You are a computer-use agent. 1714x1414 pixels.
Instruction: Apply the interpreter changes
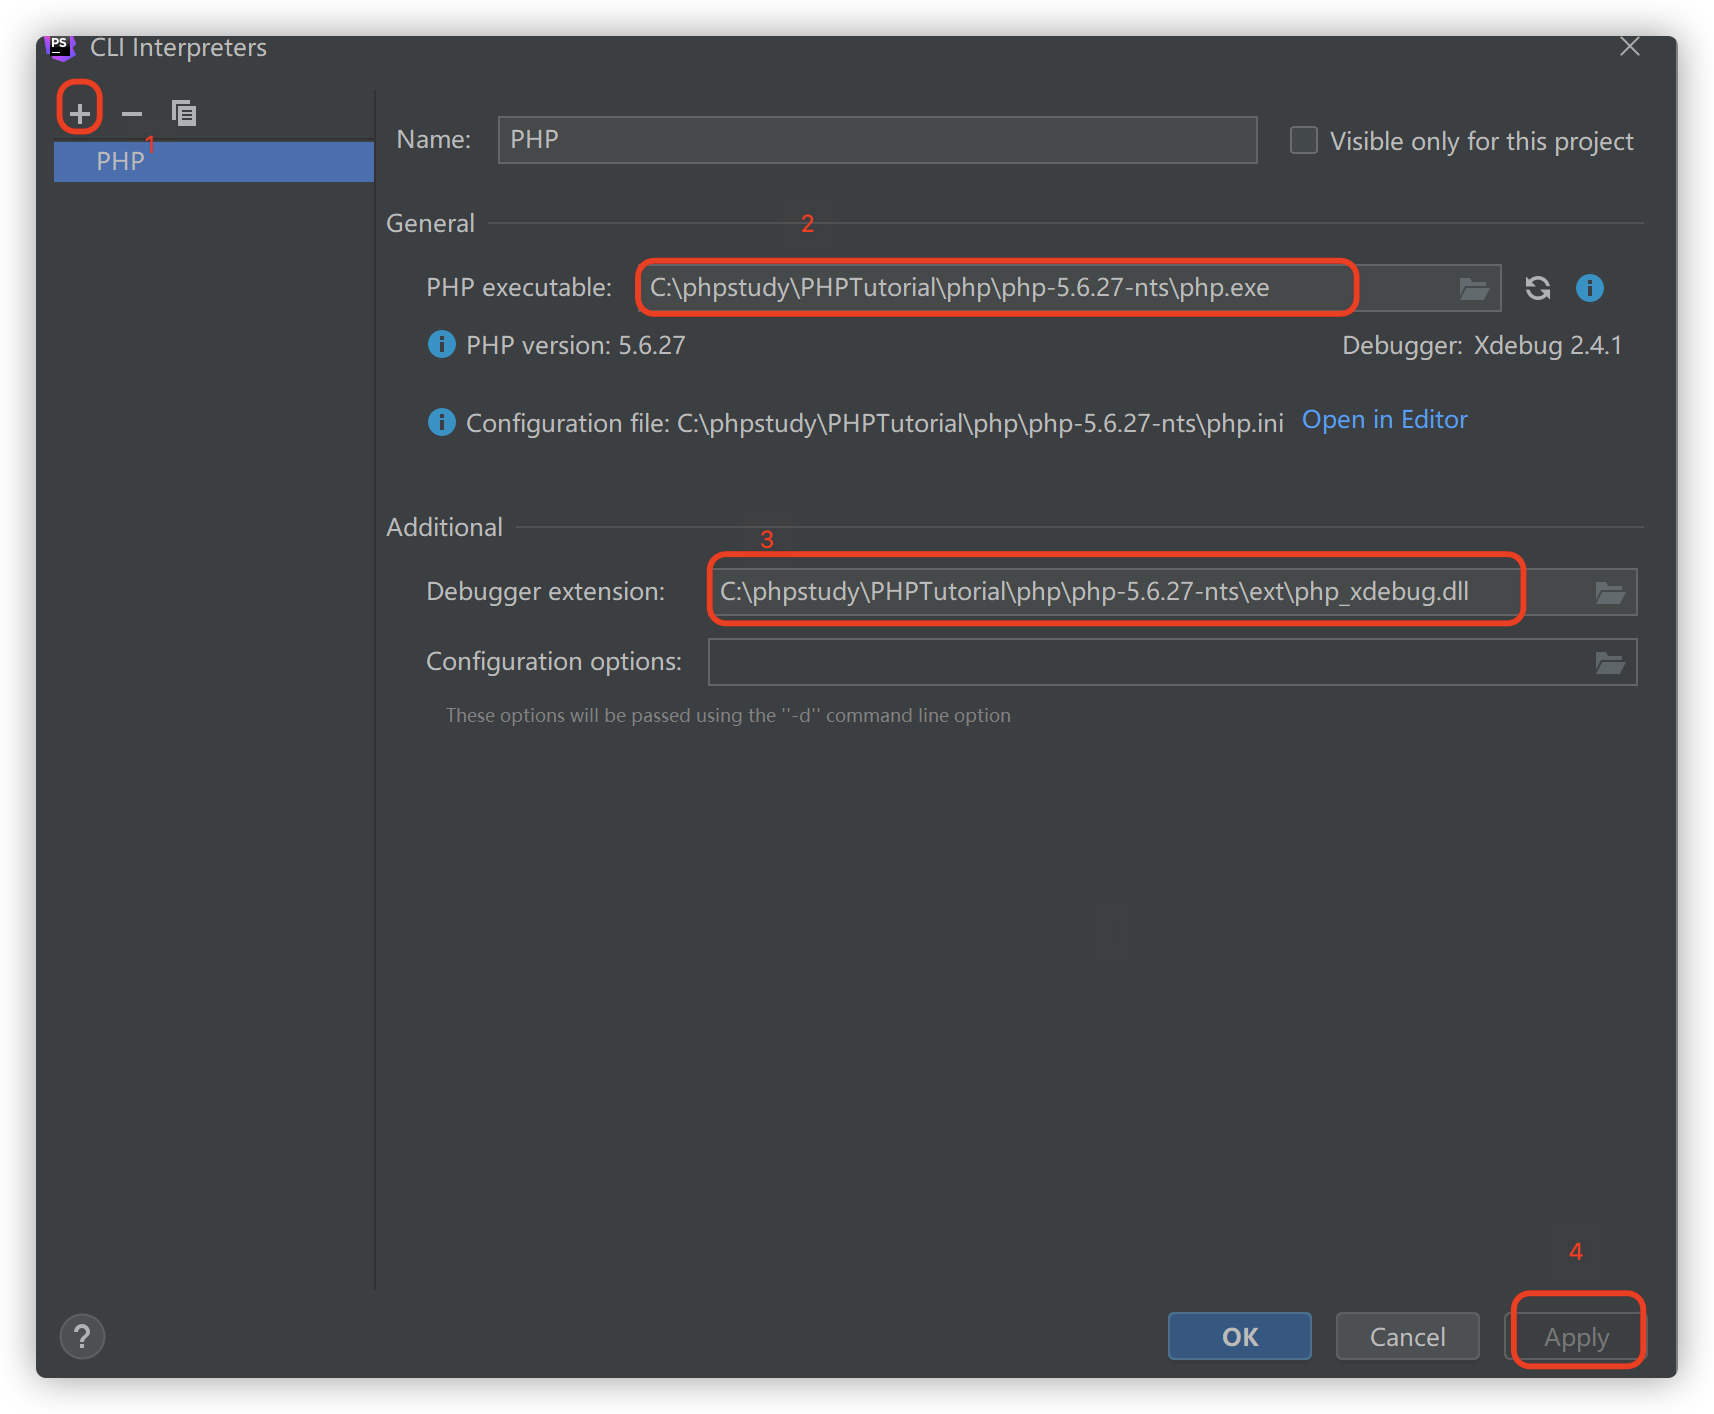(1576, 1336)
